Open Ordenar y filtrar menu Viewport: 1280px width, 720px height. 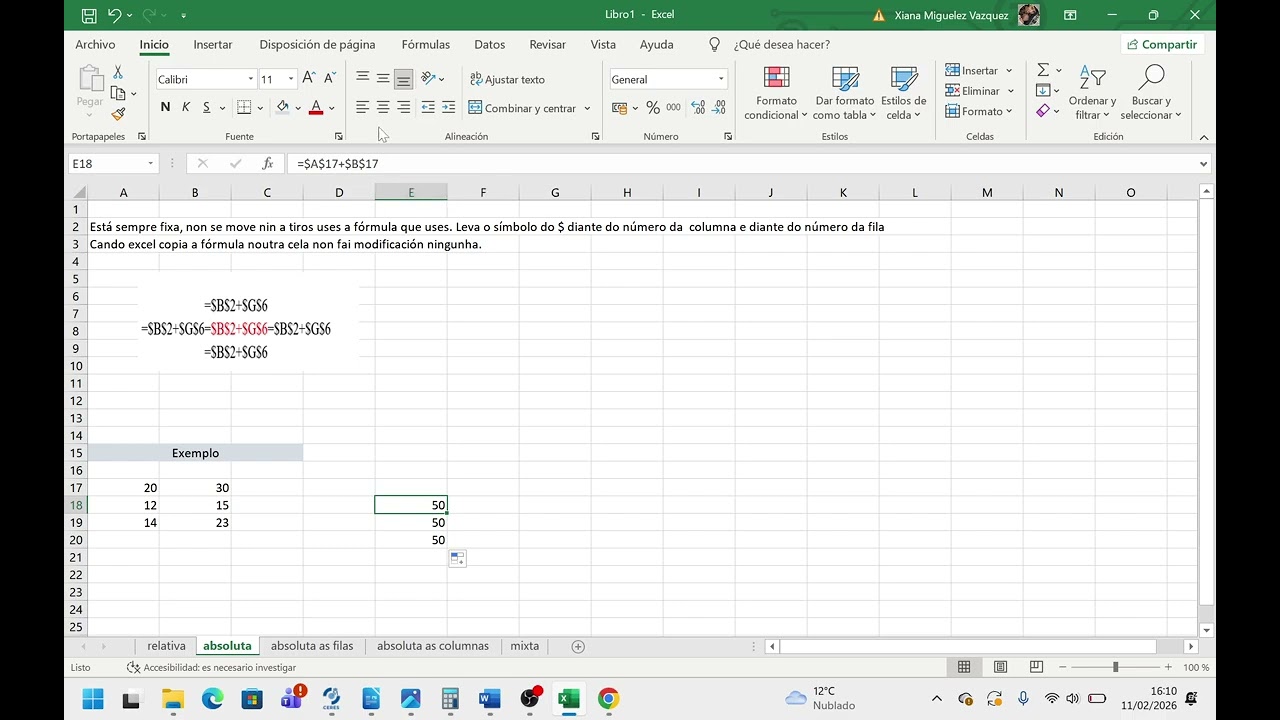point(1092,93)
